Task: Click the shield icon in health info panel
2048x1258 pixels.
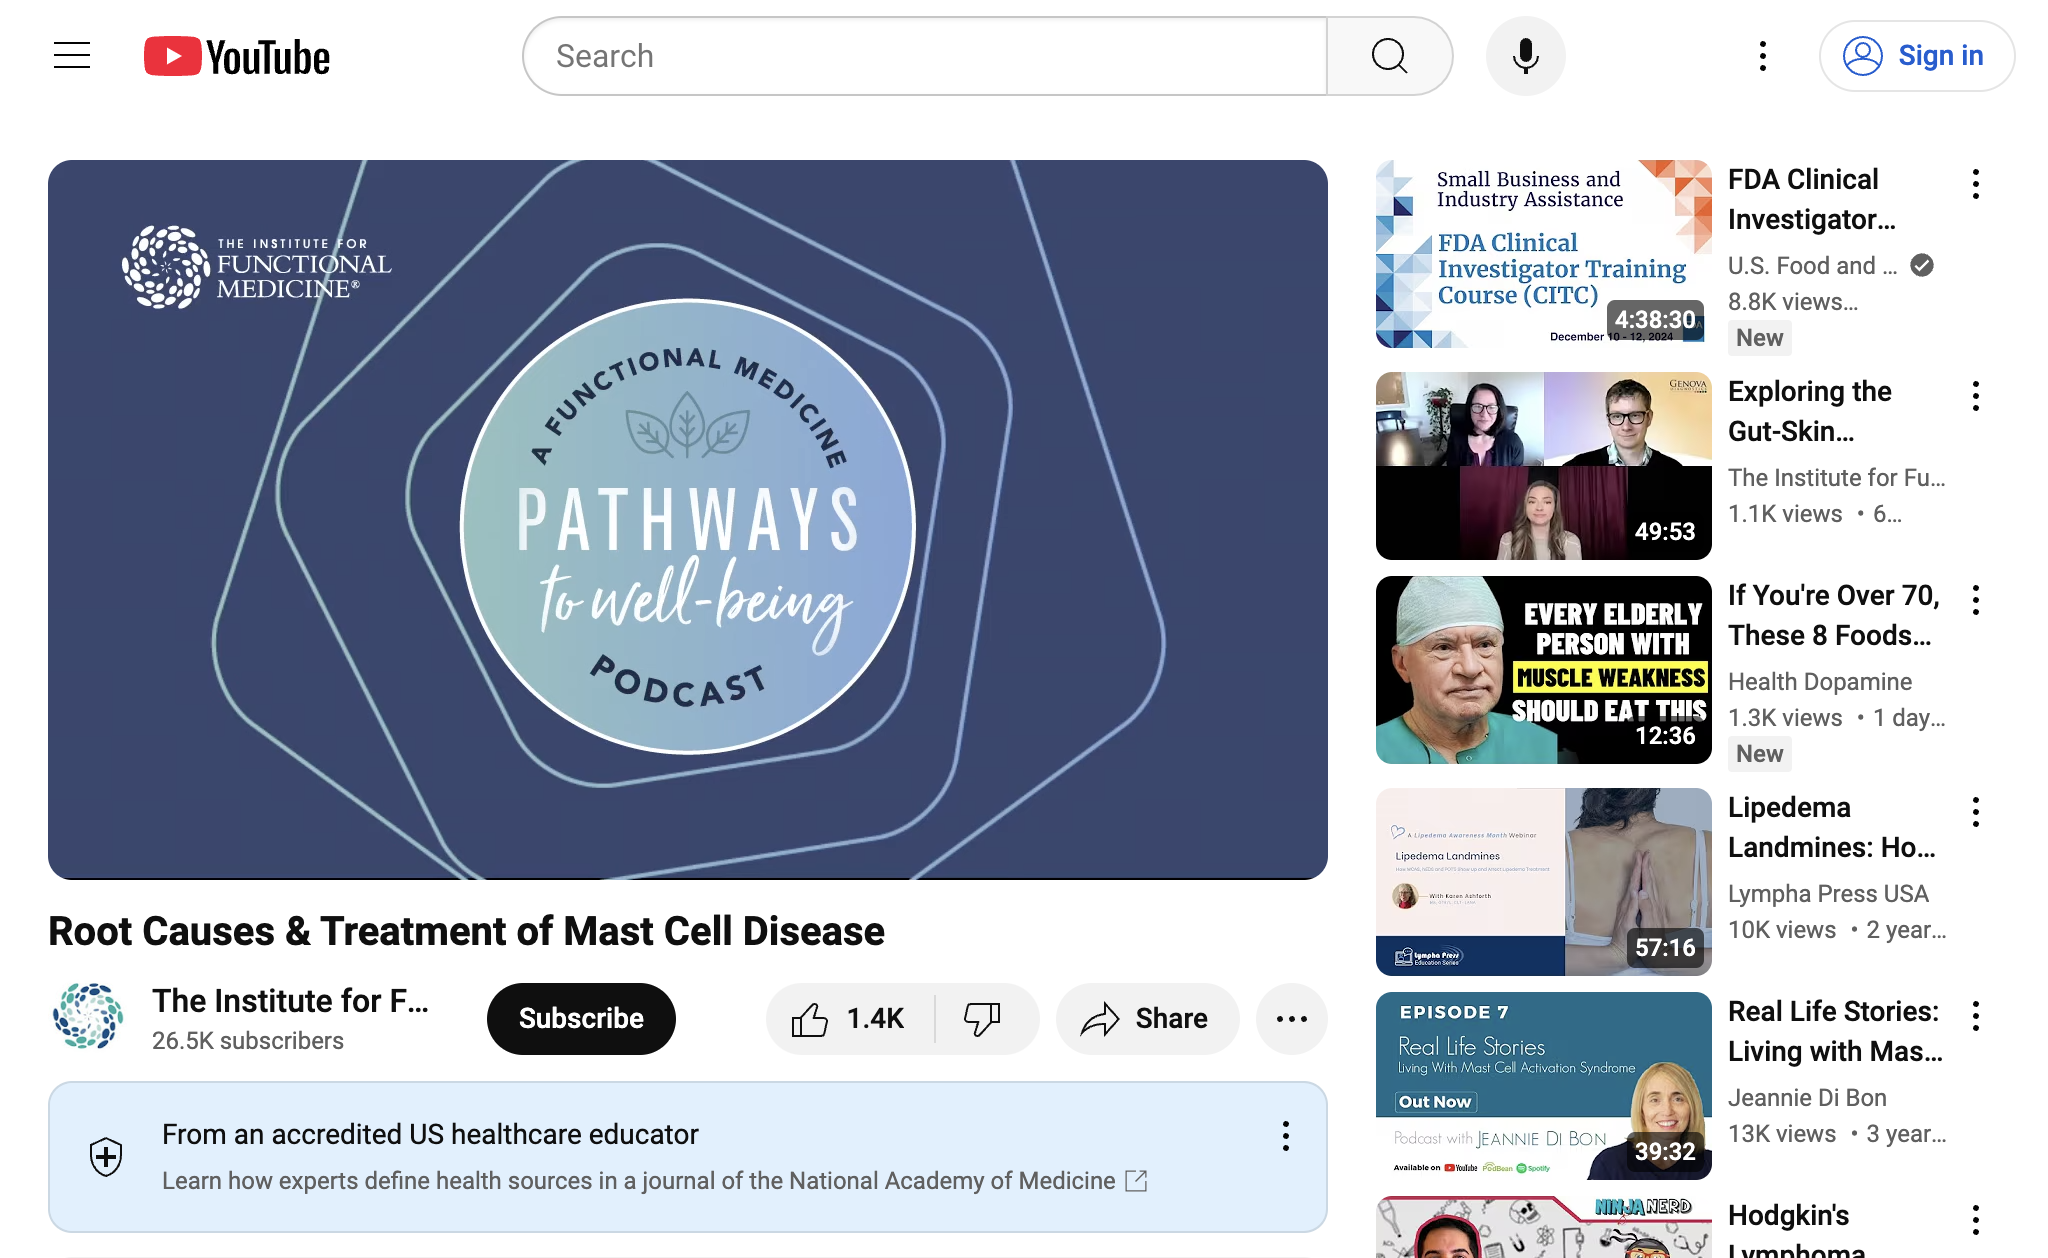Action: pyautogui.click(x=106, y=1157)
